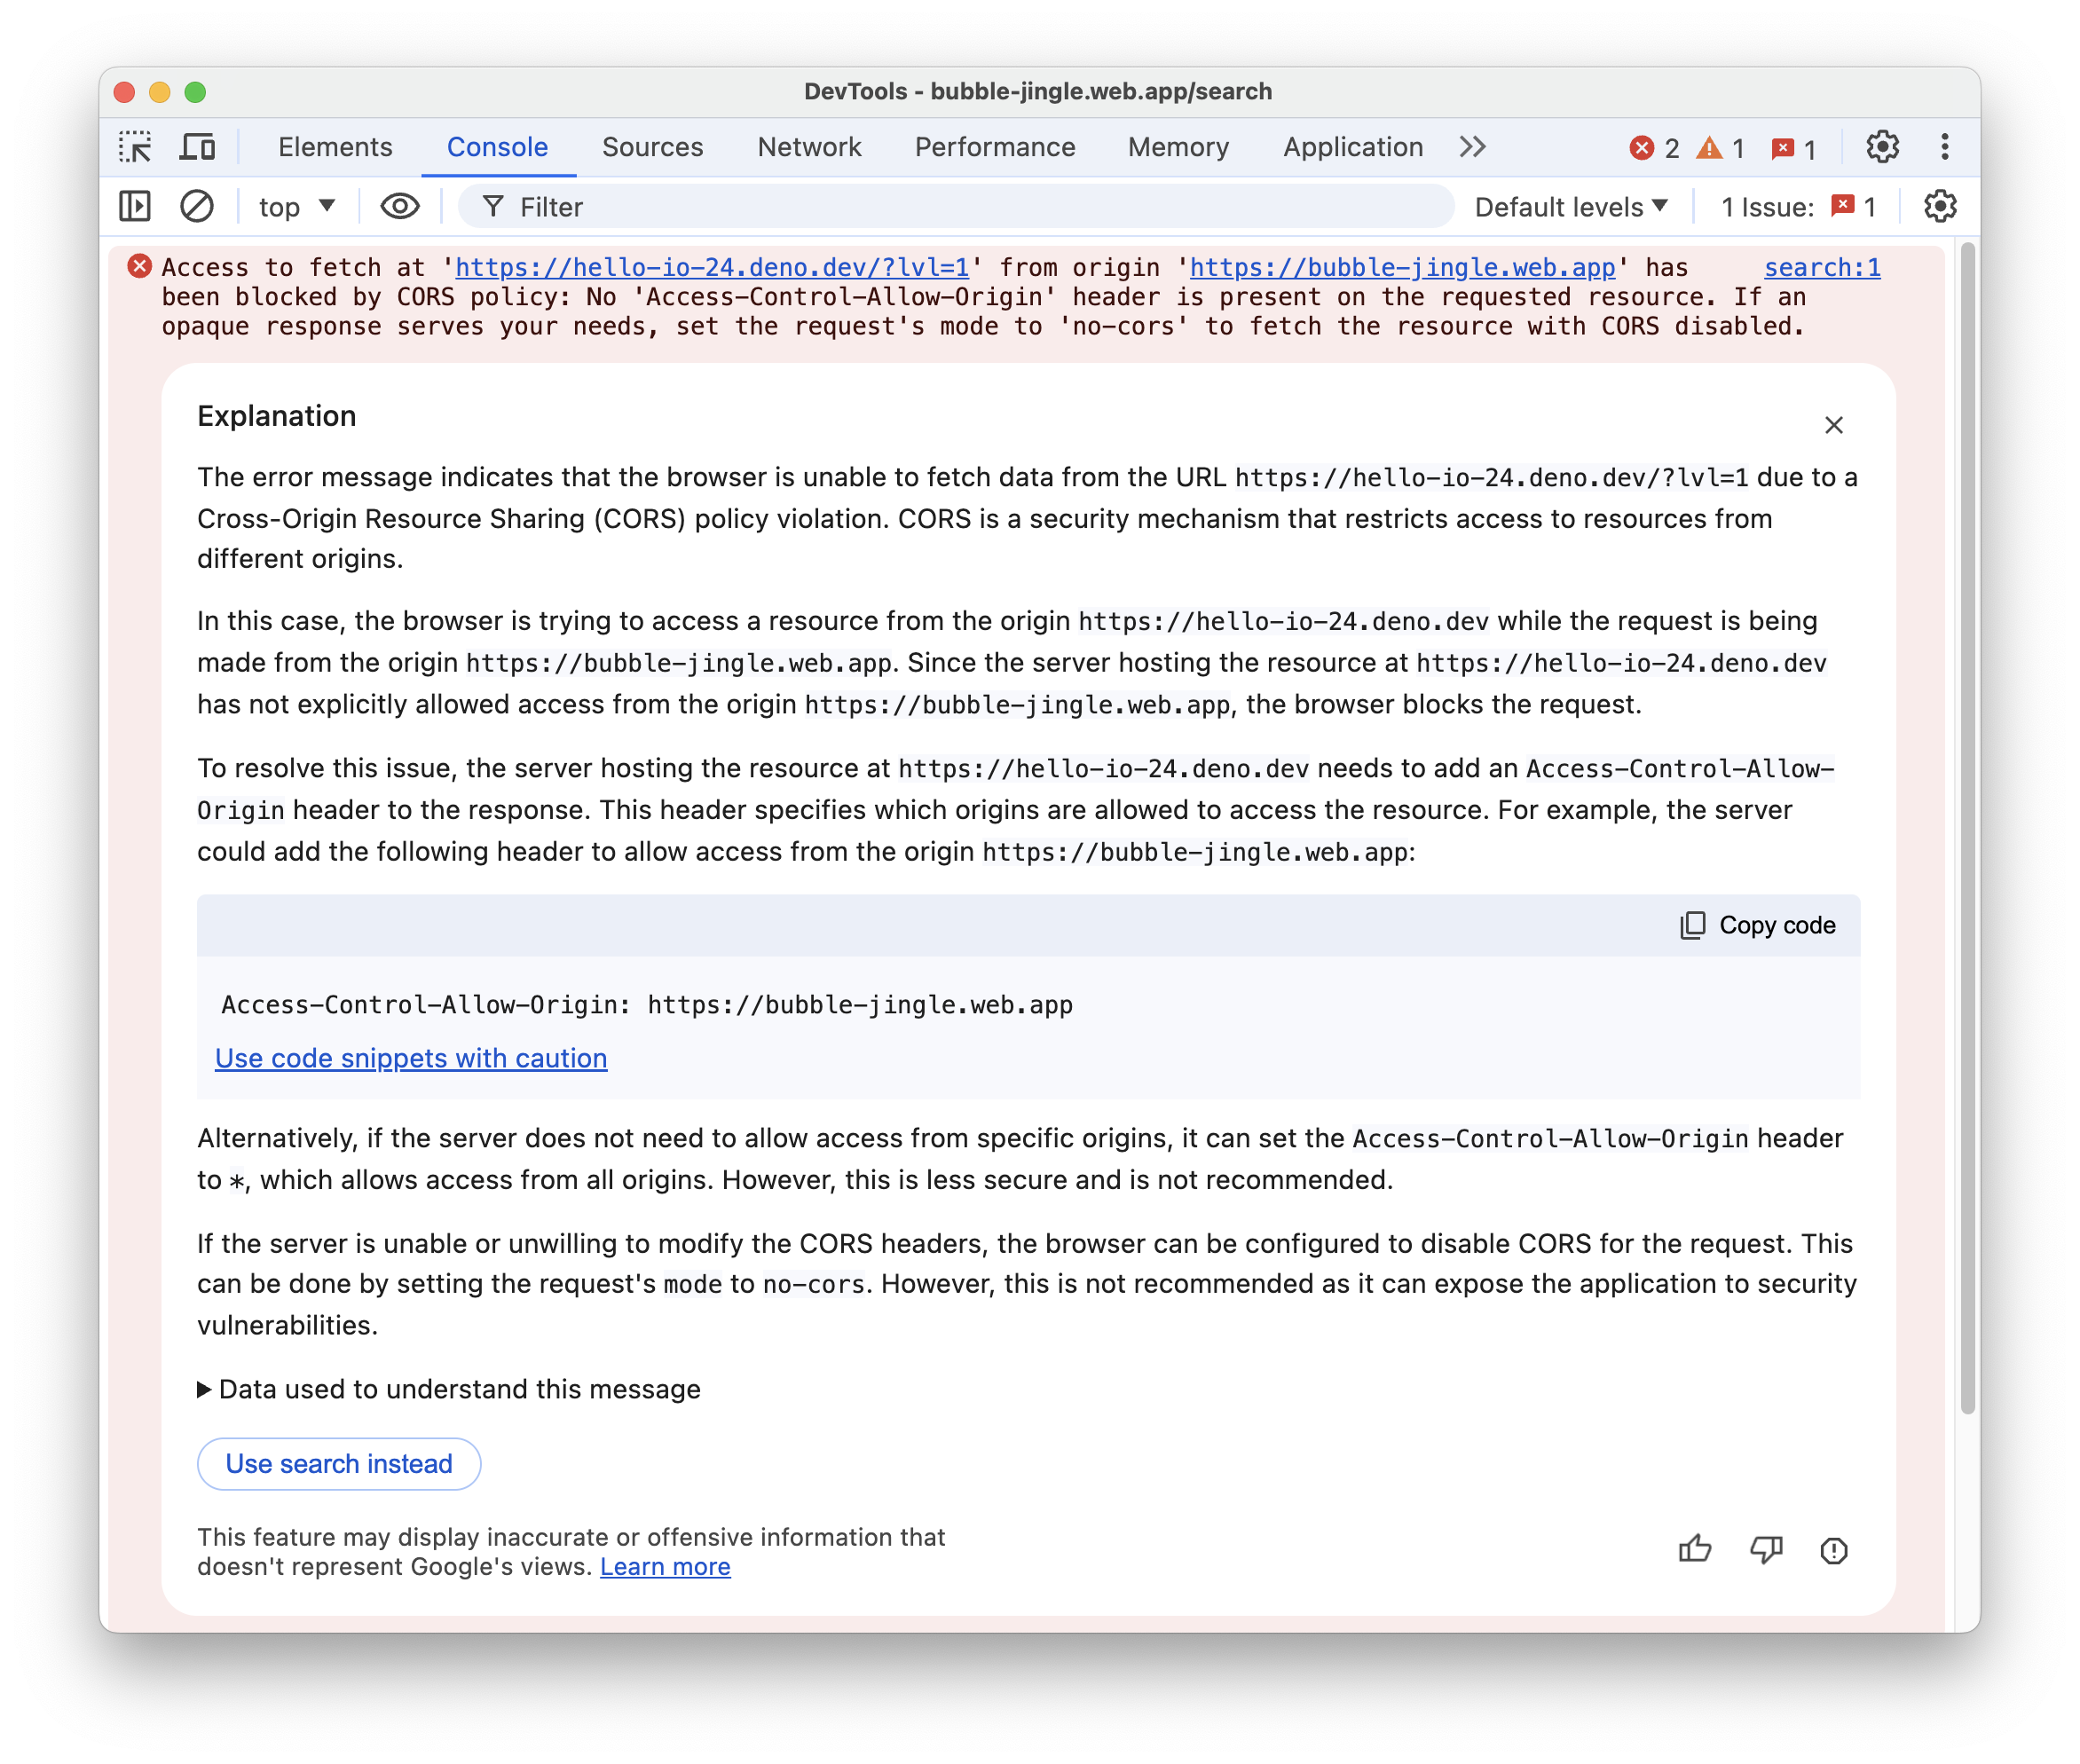Click the 'Copy code' button

(x=1756, y=924)
